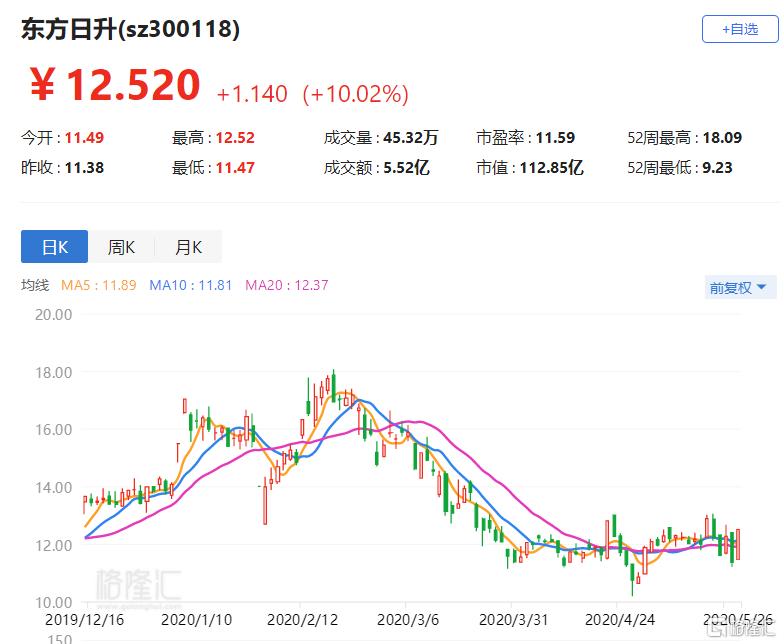Click the 今开 value 11.49
The image size is (782, 644).
pos(84,138)
